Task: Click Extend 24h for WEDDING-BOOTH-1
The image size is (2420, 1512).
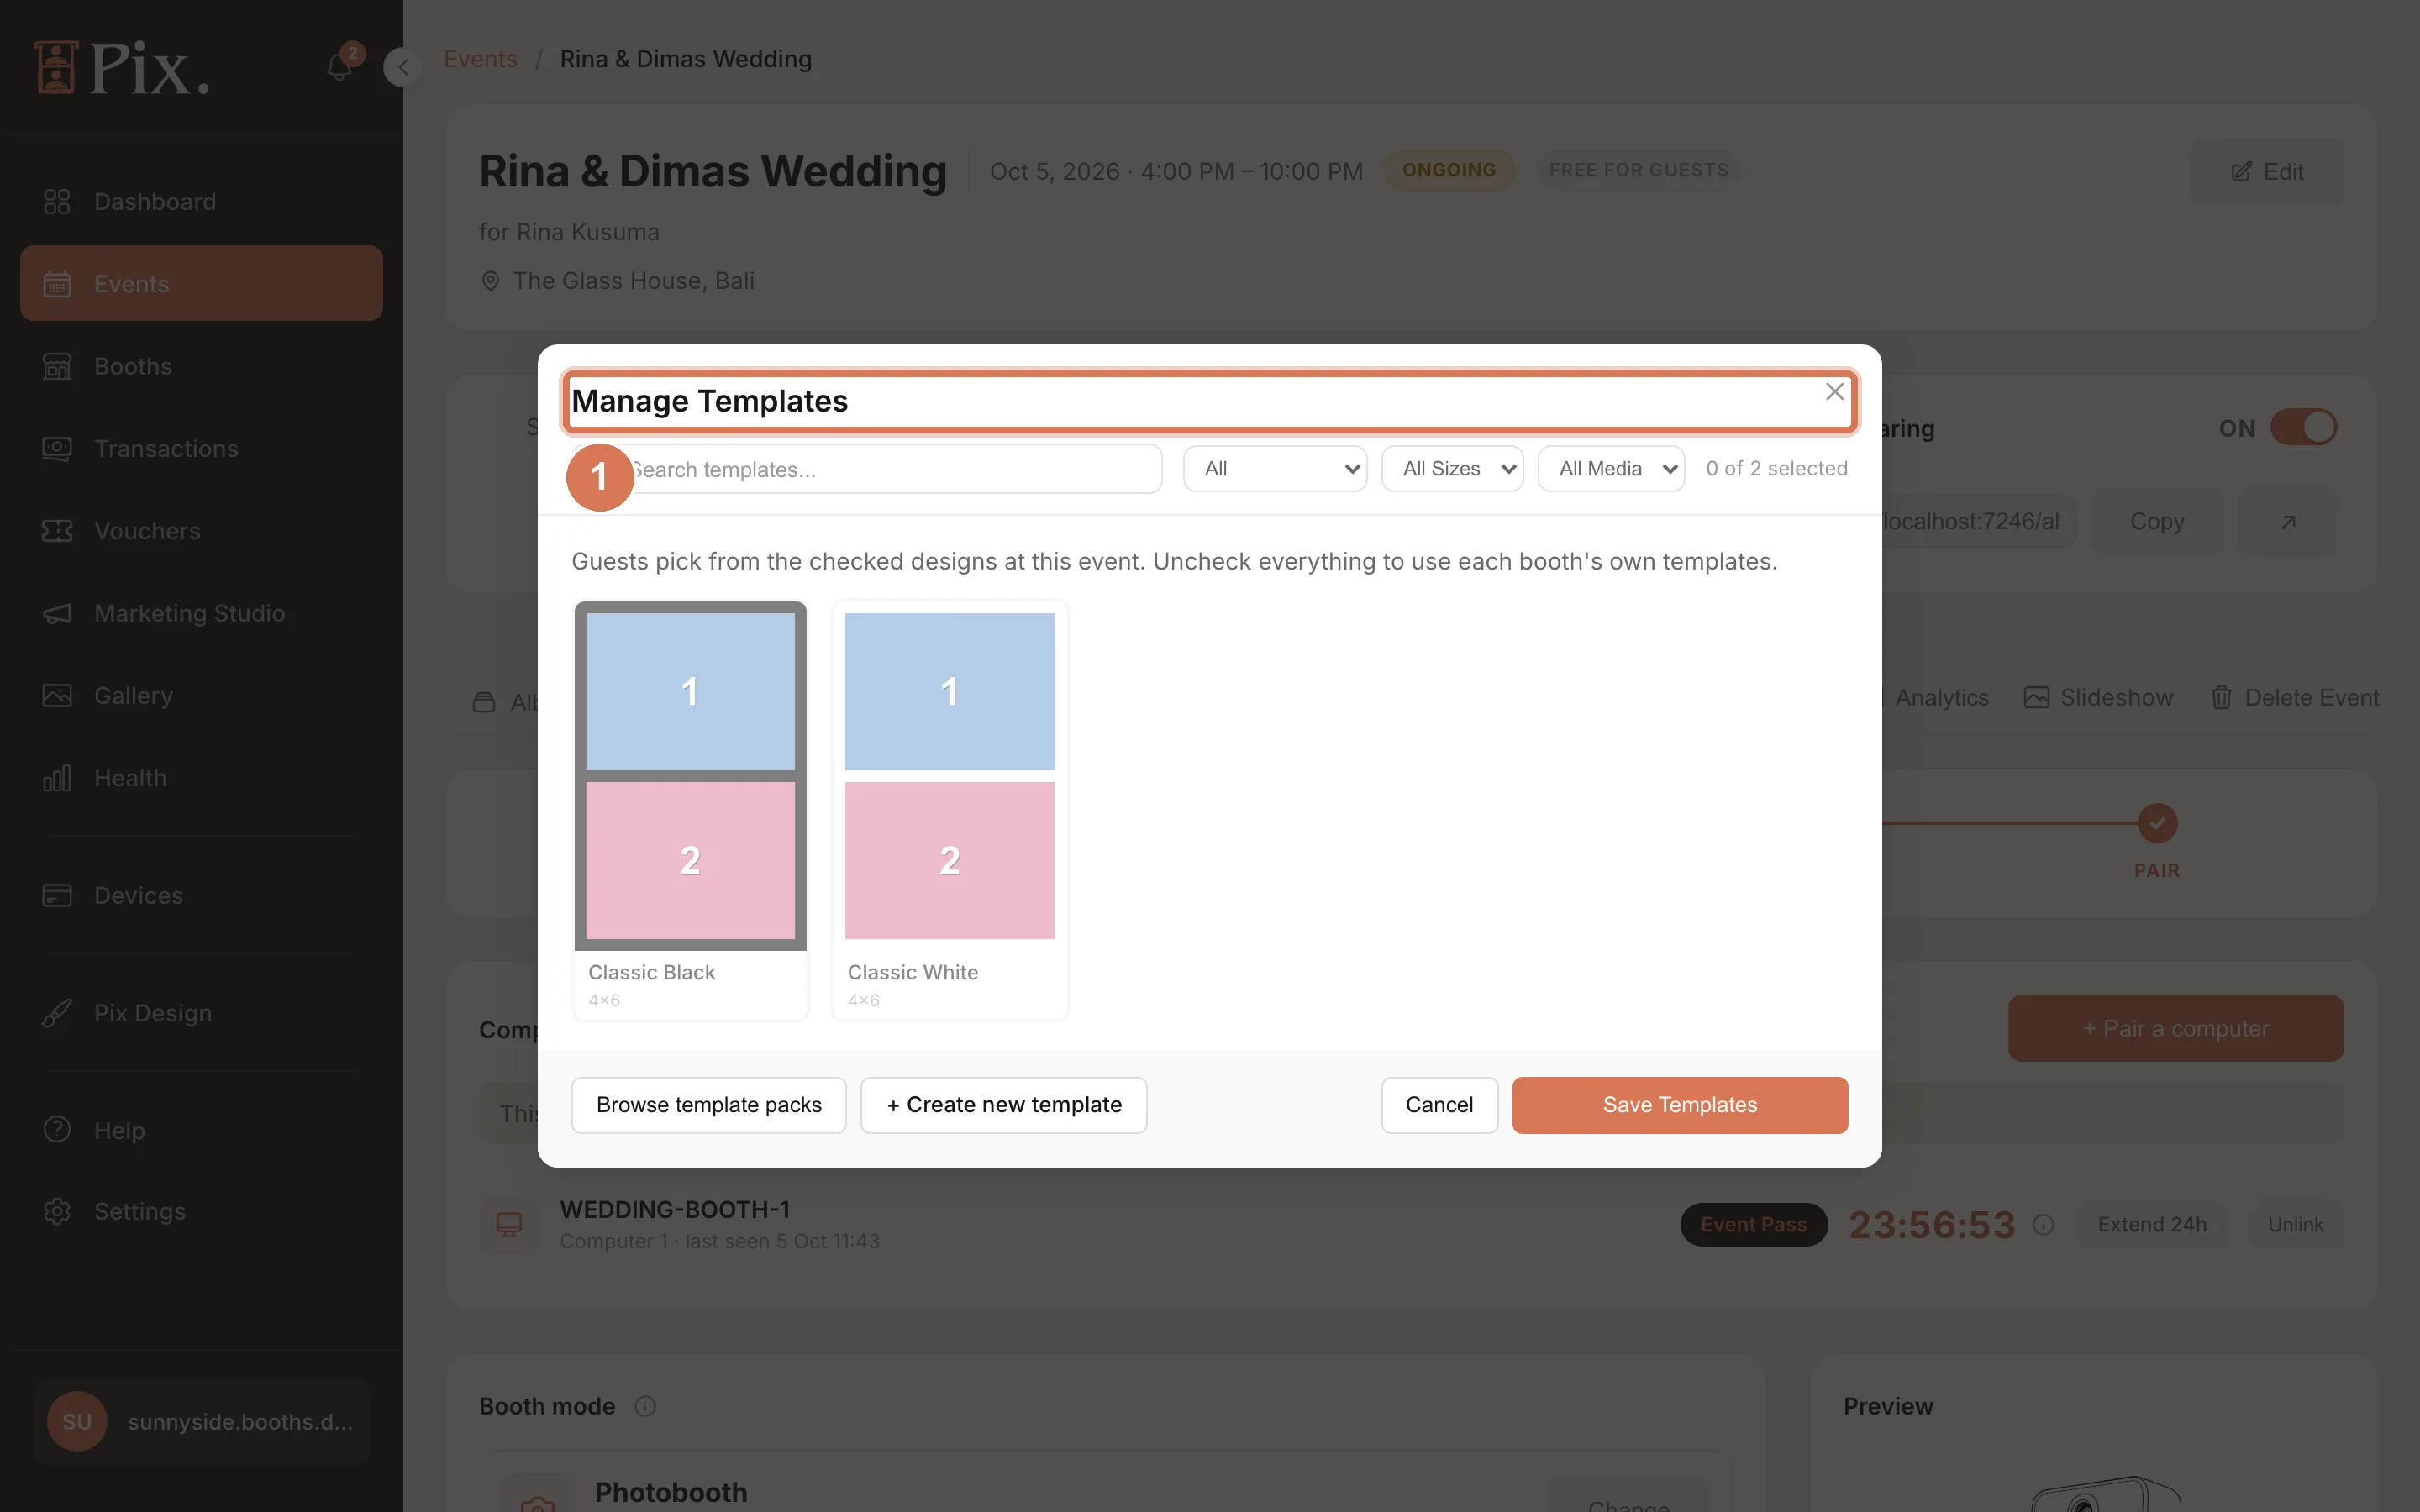Action: [x=2152, y=1225]
